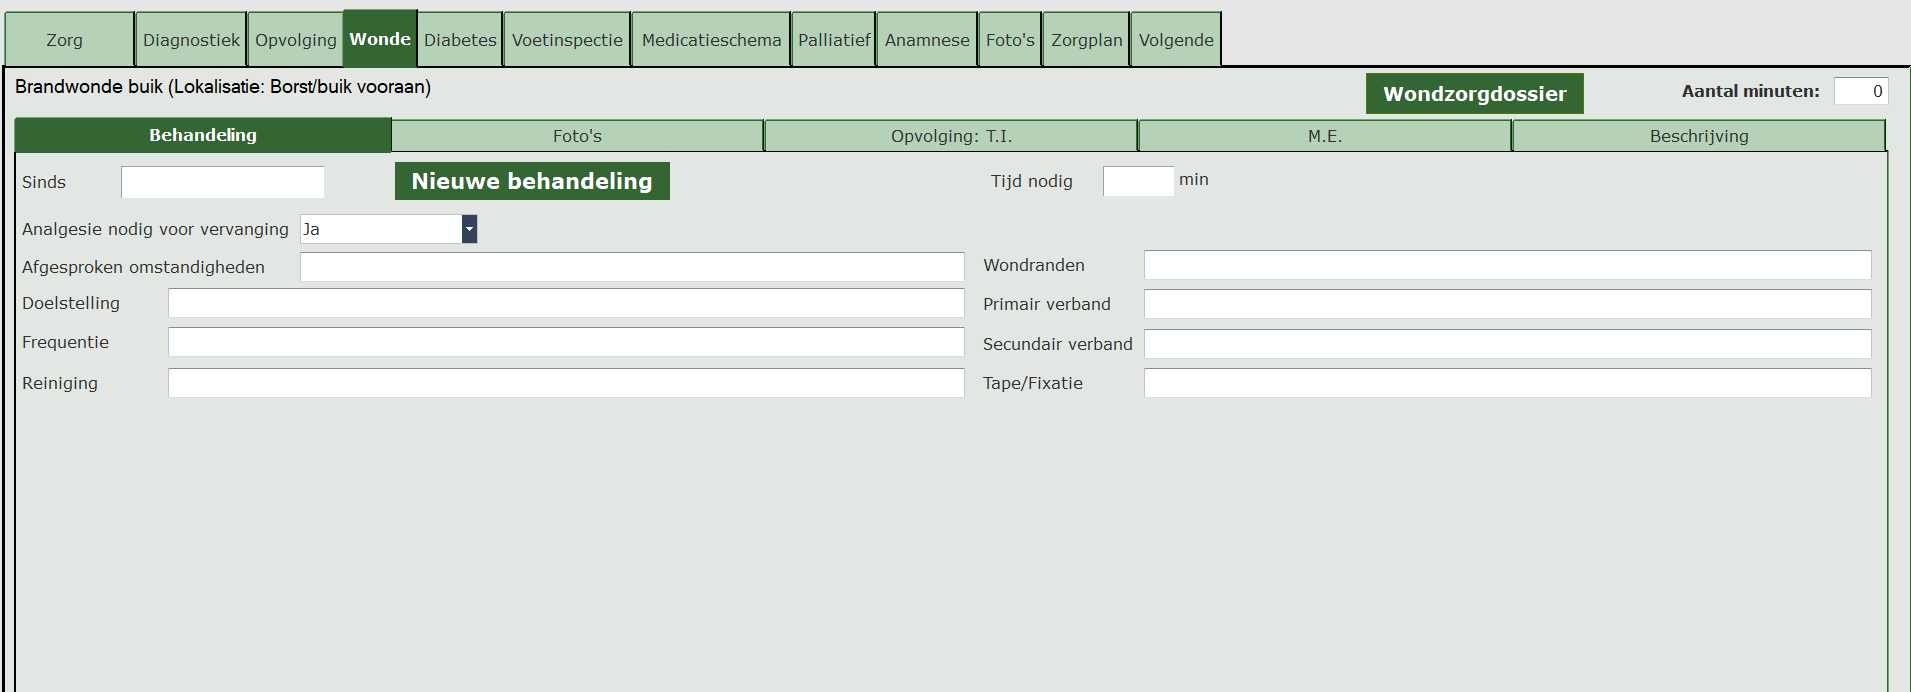Open the Voetinspectie tab
Screen dimensions: 1911x692
567,40
